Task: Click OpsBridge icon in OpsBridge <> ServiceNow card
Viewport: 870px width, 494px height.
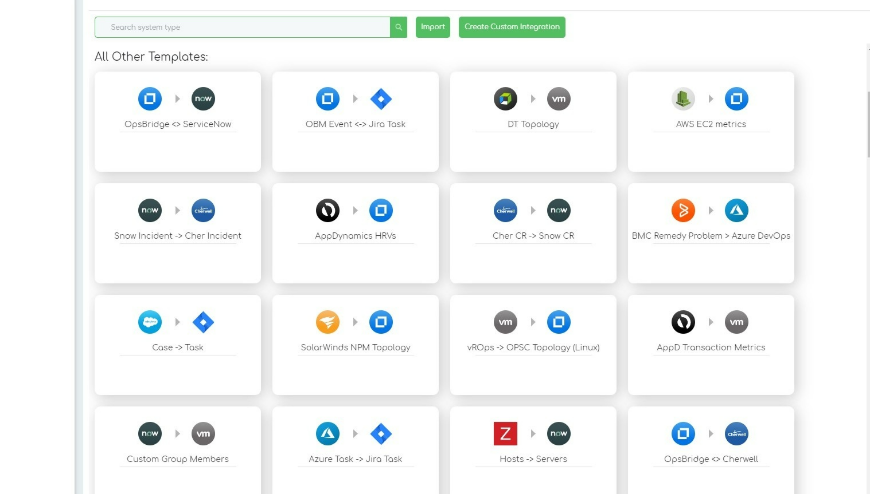Action: 150,99
